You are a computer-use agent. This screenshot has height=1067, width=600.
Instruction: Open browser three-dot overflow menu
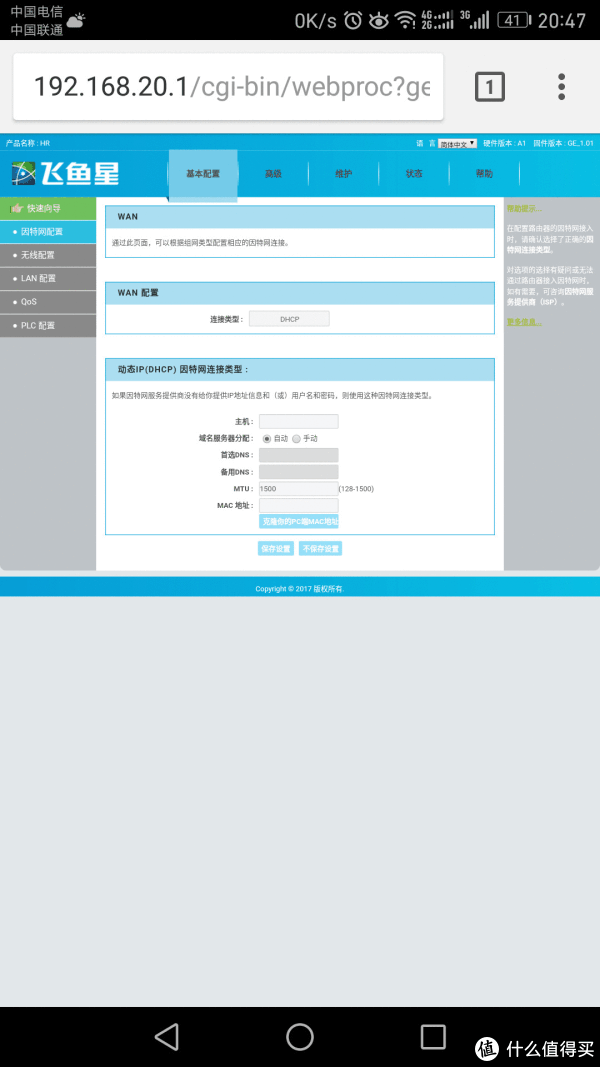[x=562, y=87]
